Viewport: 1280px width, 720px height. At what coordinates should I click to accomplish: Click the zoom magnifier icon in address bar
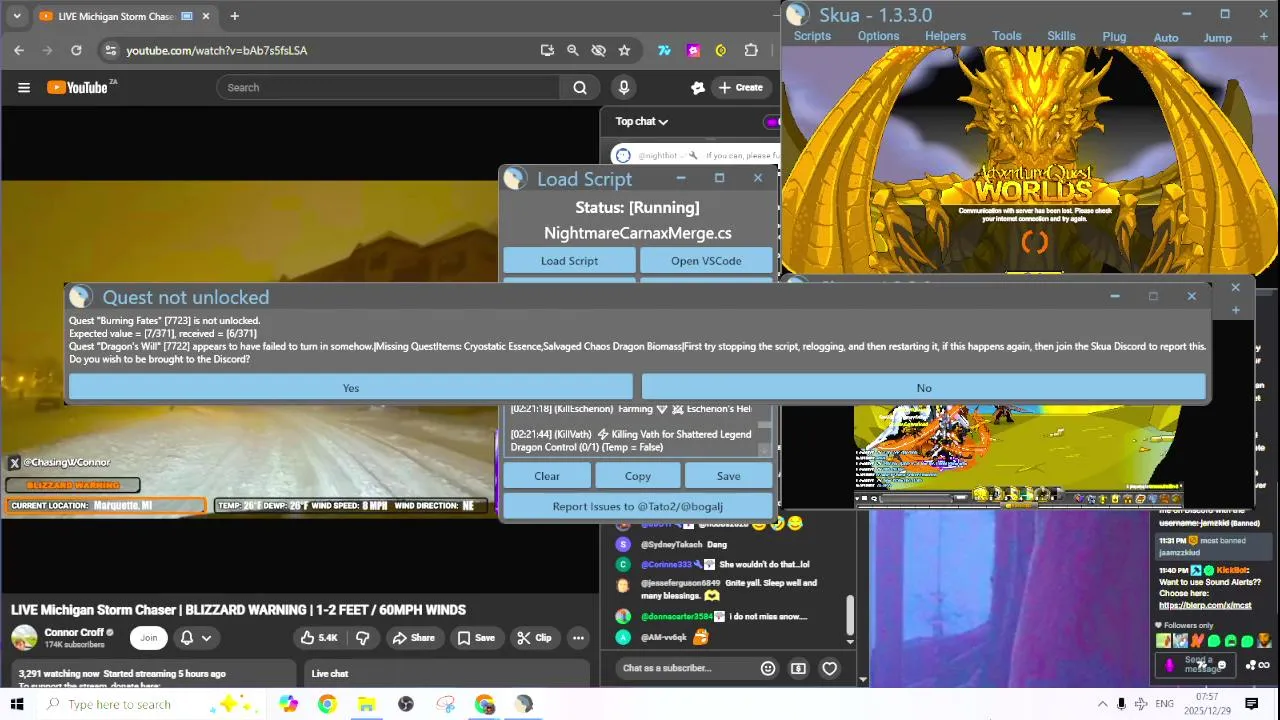tap(573, 50)
